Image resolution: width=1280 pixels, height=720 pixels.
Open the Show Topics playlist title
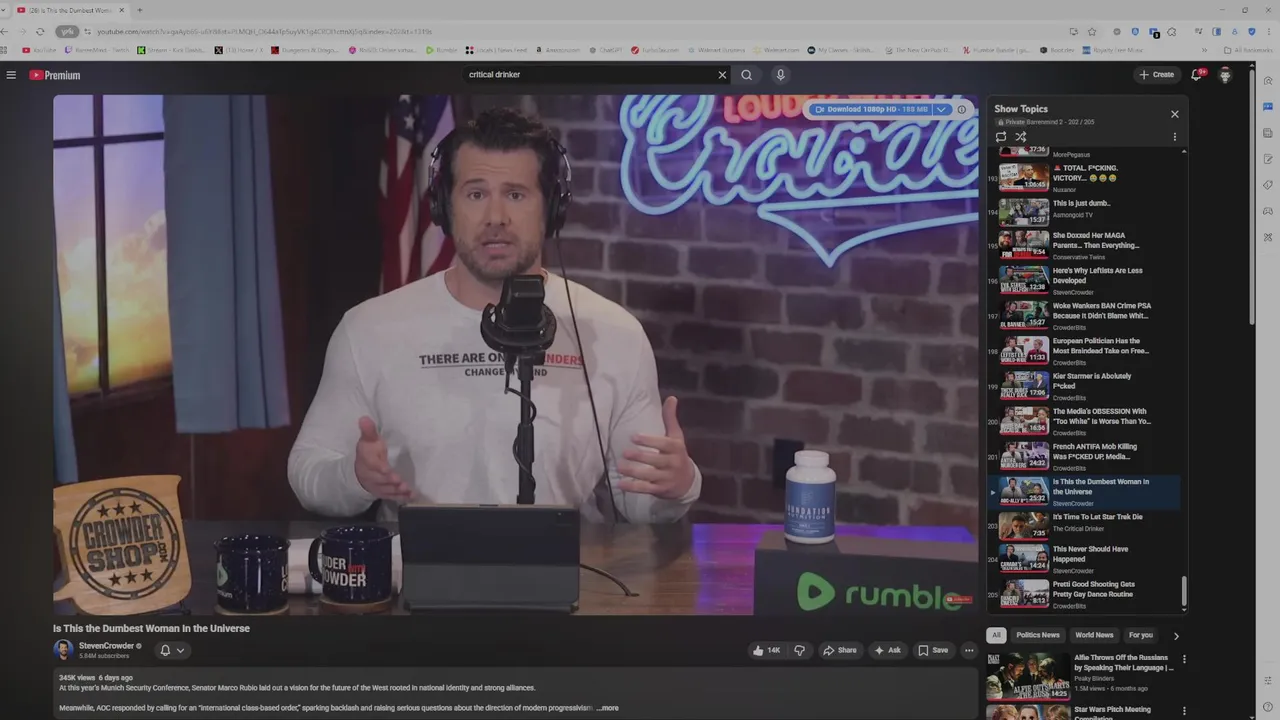tap(1021, 109)
